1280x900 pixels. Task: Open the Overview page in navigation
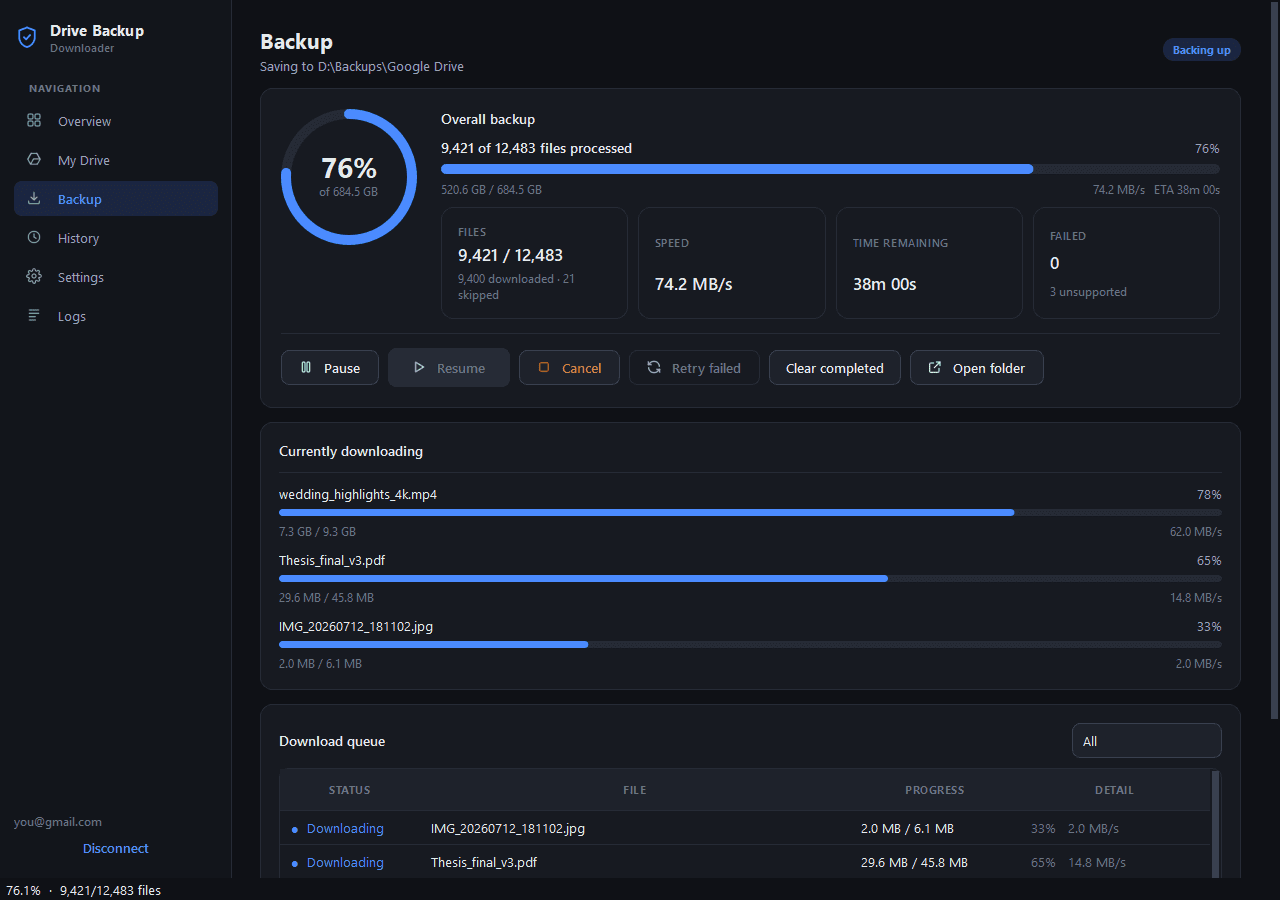tap(116, 121)
